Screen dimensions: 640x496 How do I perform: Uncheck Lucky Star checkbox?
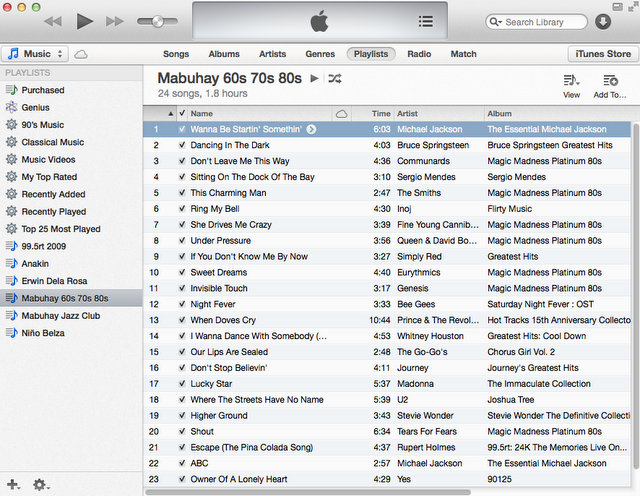pyautogui.click(x=182, y=384)
